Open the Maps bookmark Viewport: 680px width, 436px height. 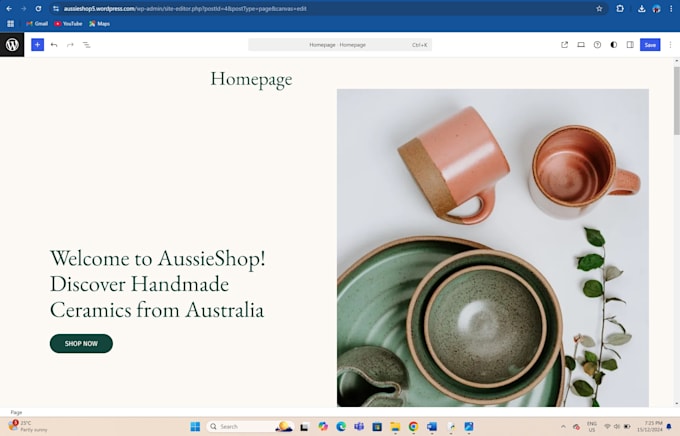pyautogui.click(x=99, y=23)
